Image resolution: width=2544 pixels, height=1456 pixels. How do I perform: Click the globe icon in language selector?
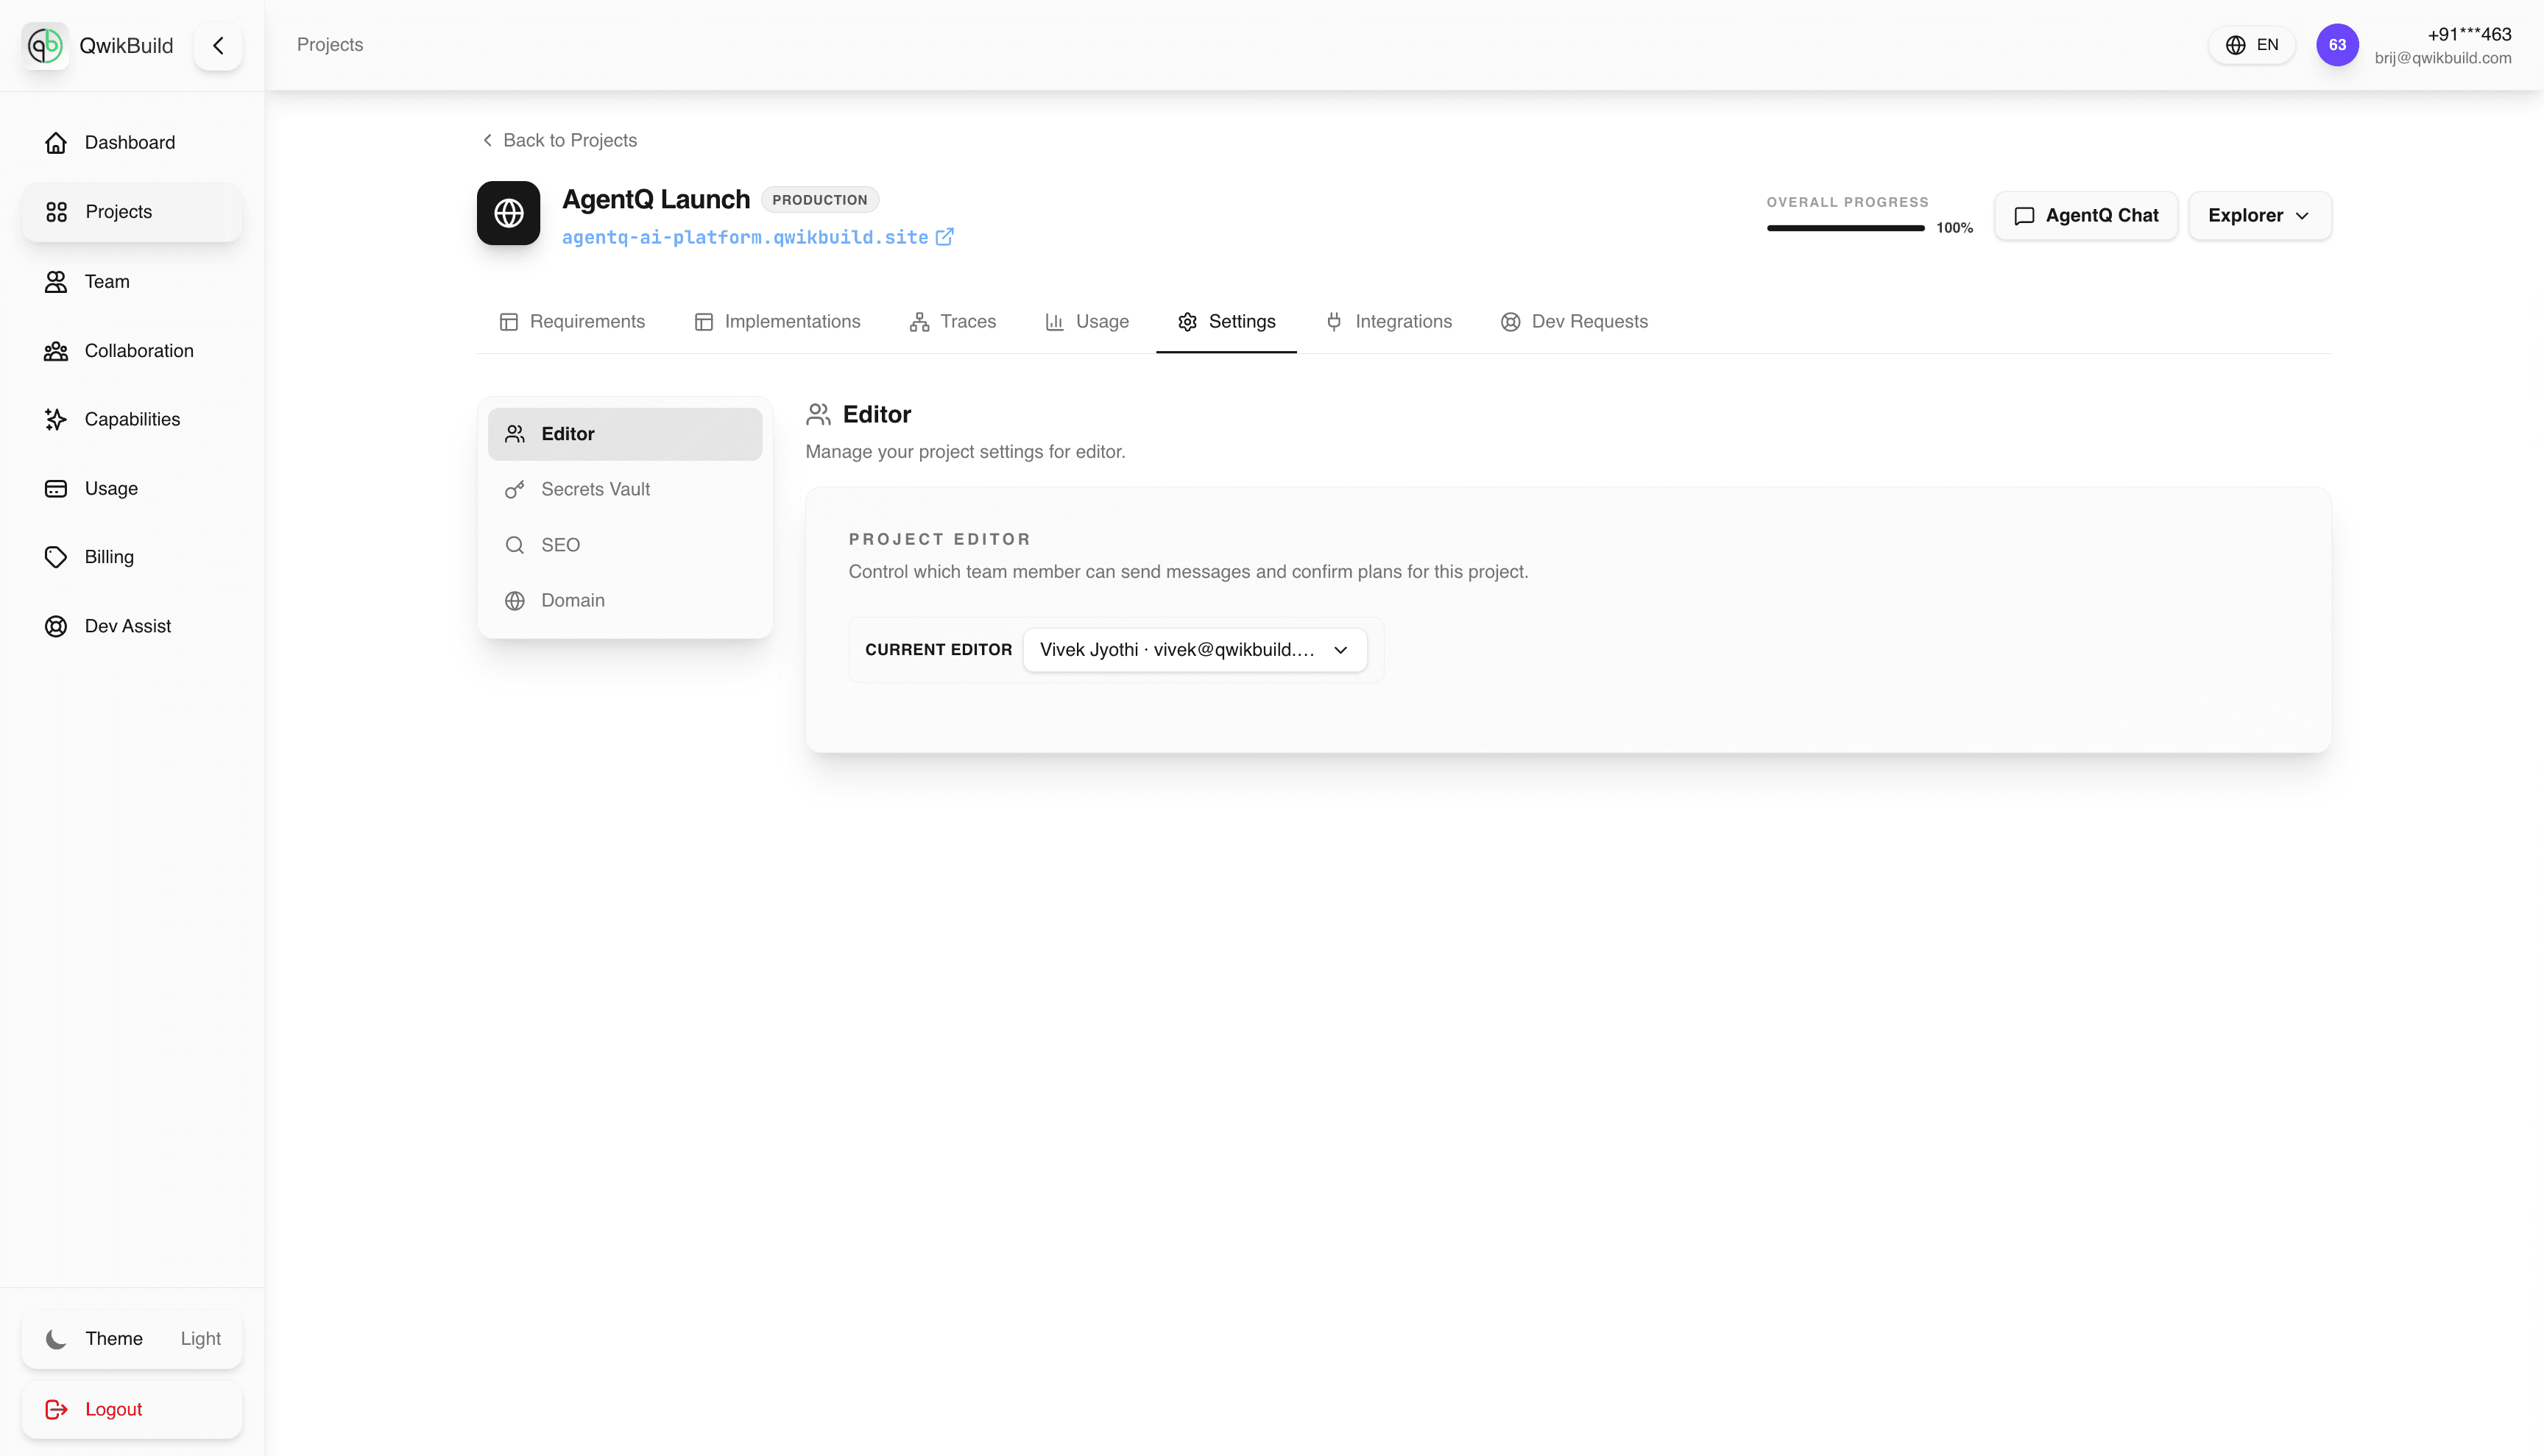tap(2236, 45)
